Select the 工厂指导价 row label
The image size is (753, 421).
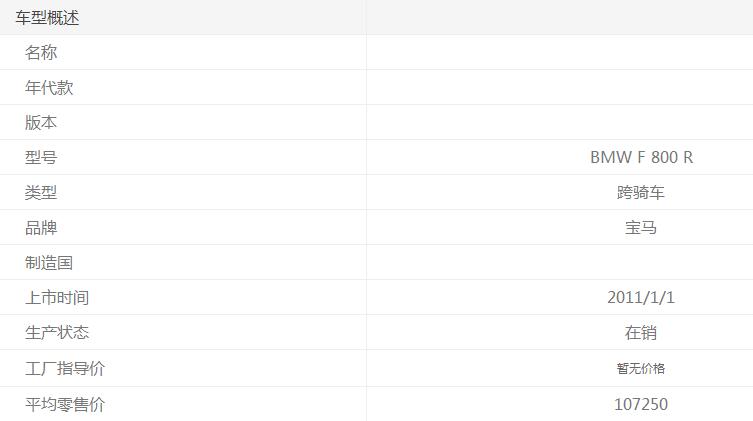coord(65,369)
